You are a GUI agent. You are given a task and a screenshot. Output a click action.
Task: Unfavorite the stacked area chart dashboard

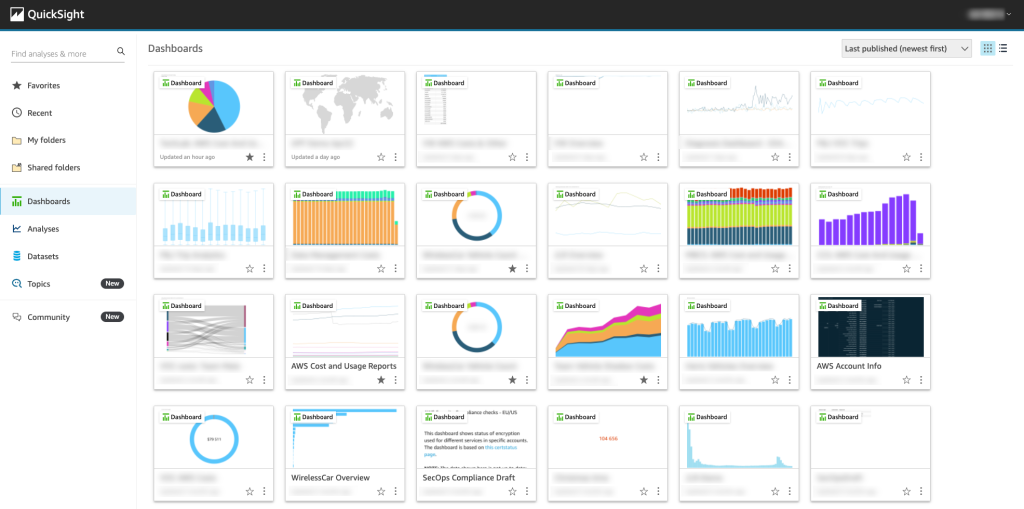click(x=644, y=380)
